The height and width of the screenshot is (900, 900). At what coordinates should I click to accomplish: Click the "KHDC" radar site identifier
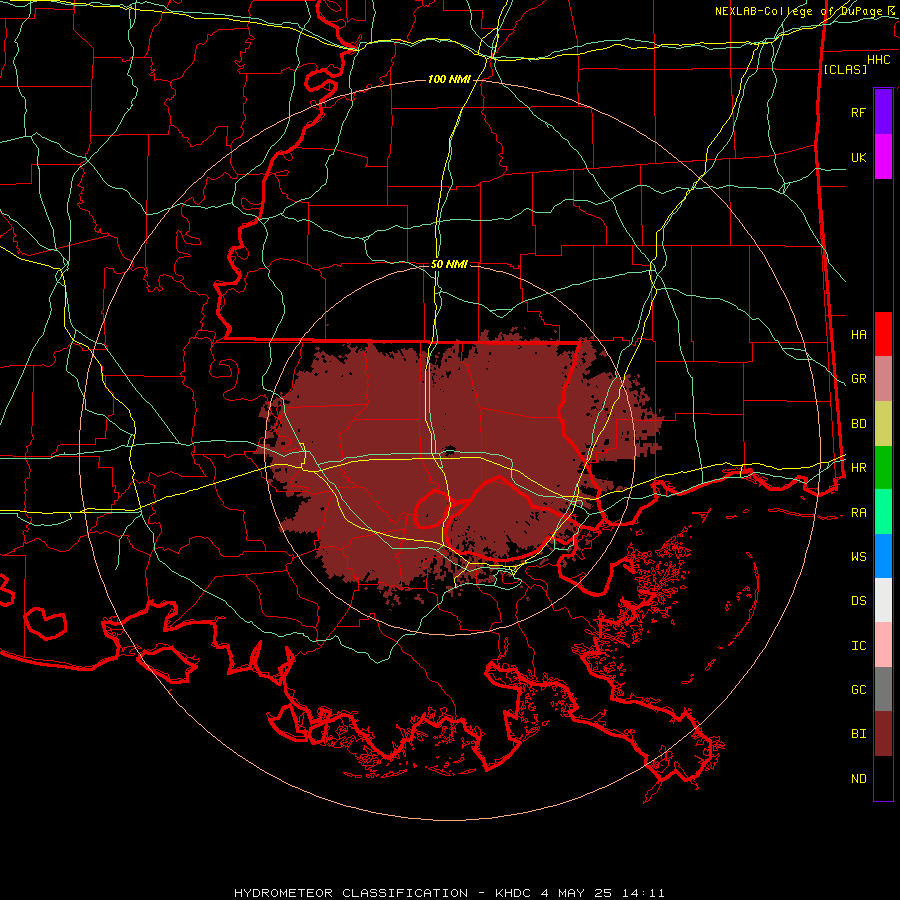(514, 893)
